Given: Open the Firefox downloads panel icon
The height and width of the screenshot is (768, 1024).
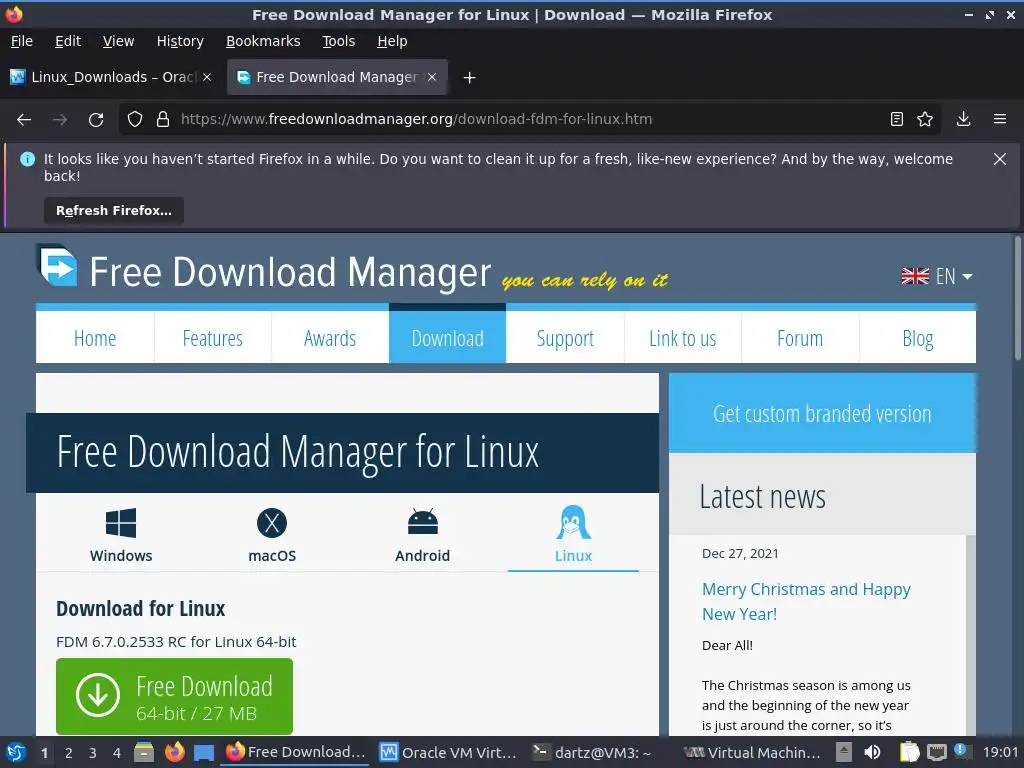Looking at the screenshot, I should tap(963, 119).
